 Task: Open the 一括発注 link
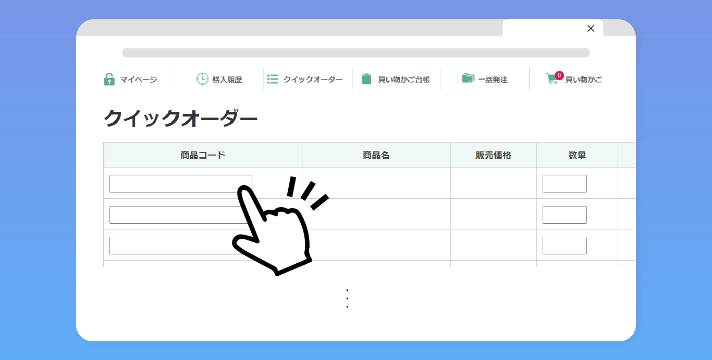point(493,79)
